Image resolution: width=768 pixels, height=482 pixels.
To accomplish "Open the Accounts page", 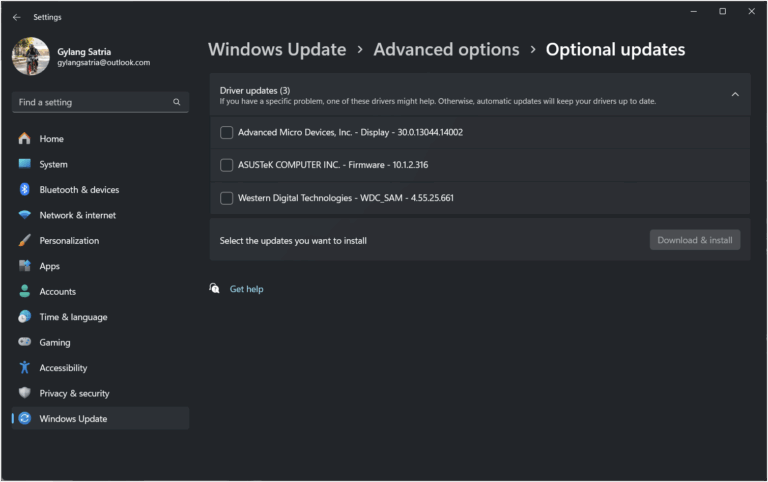I will (x=100, y=291).
